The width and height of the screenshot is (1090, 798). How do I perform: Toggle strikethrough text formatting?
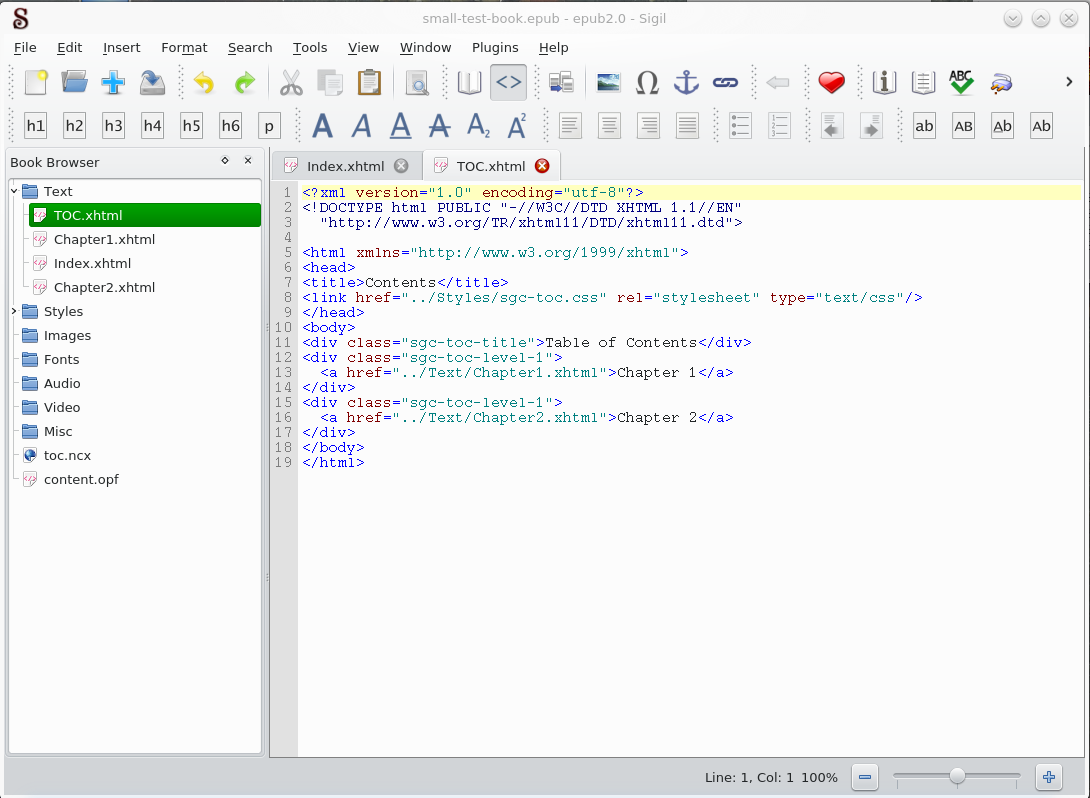tap(439, 126)
